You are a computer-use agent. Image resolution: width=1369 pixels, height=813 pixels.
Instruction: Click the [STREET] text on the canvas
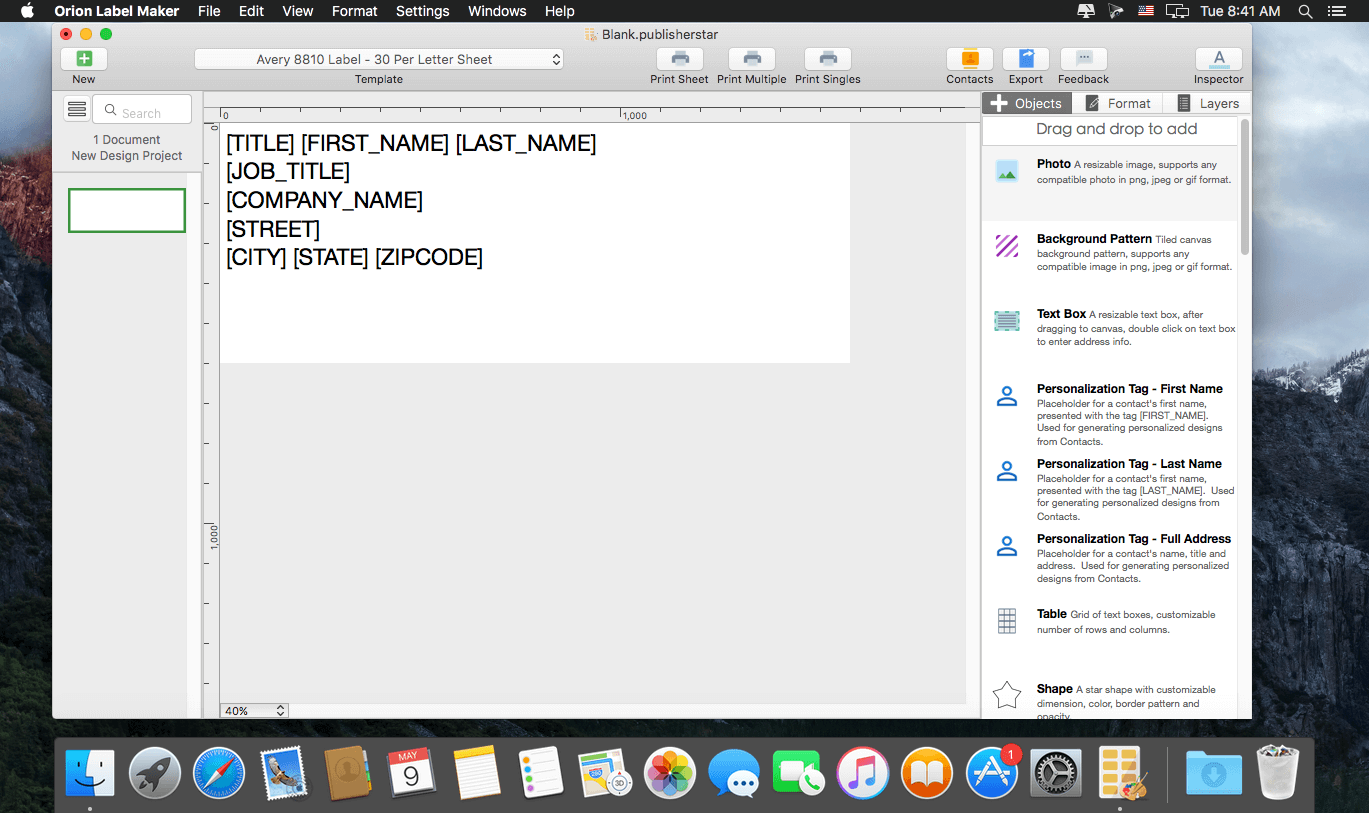click(x=273, y=229)
